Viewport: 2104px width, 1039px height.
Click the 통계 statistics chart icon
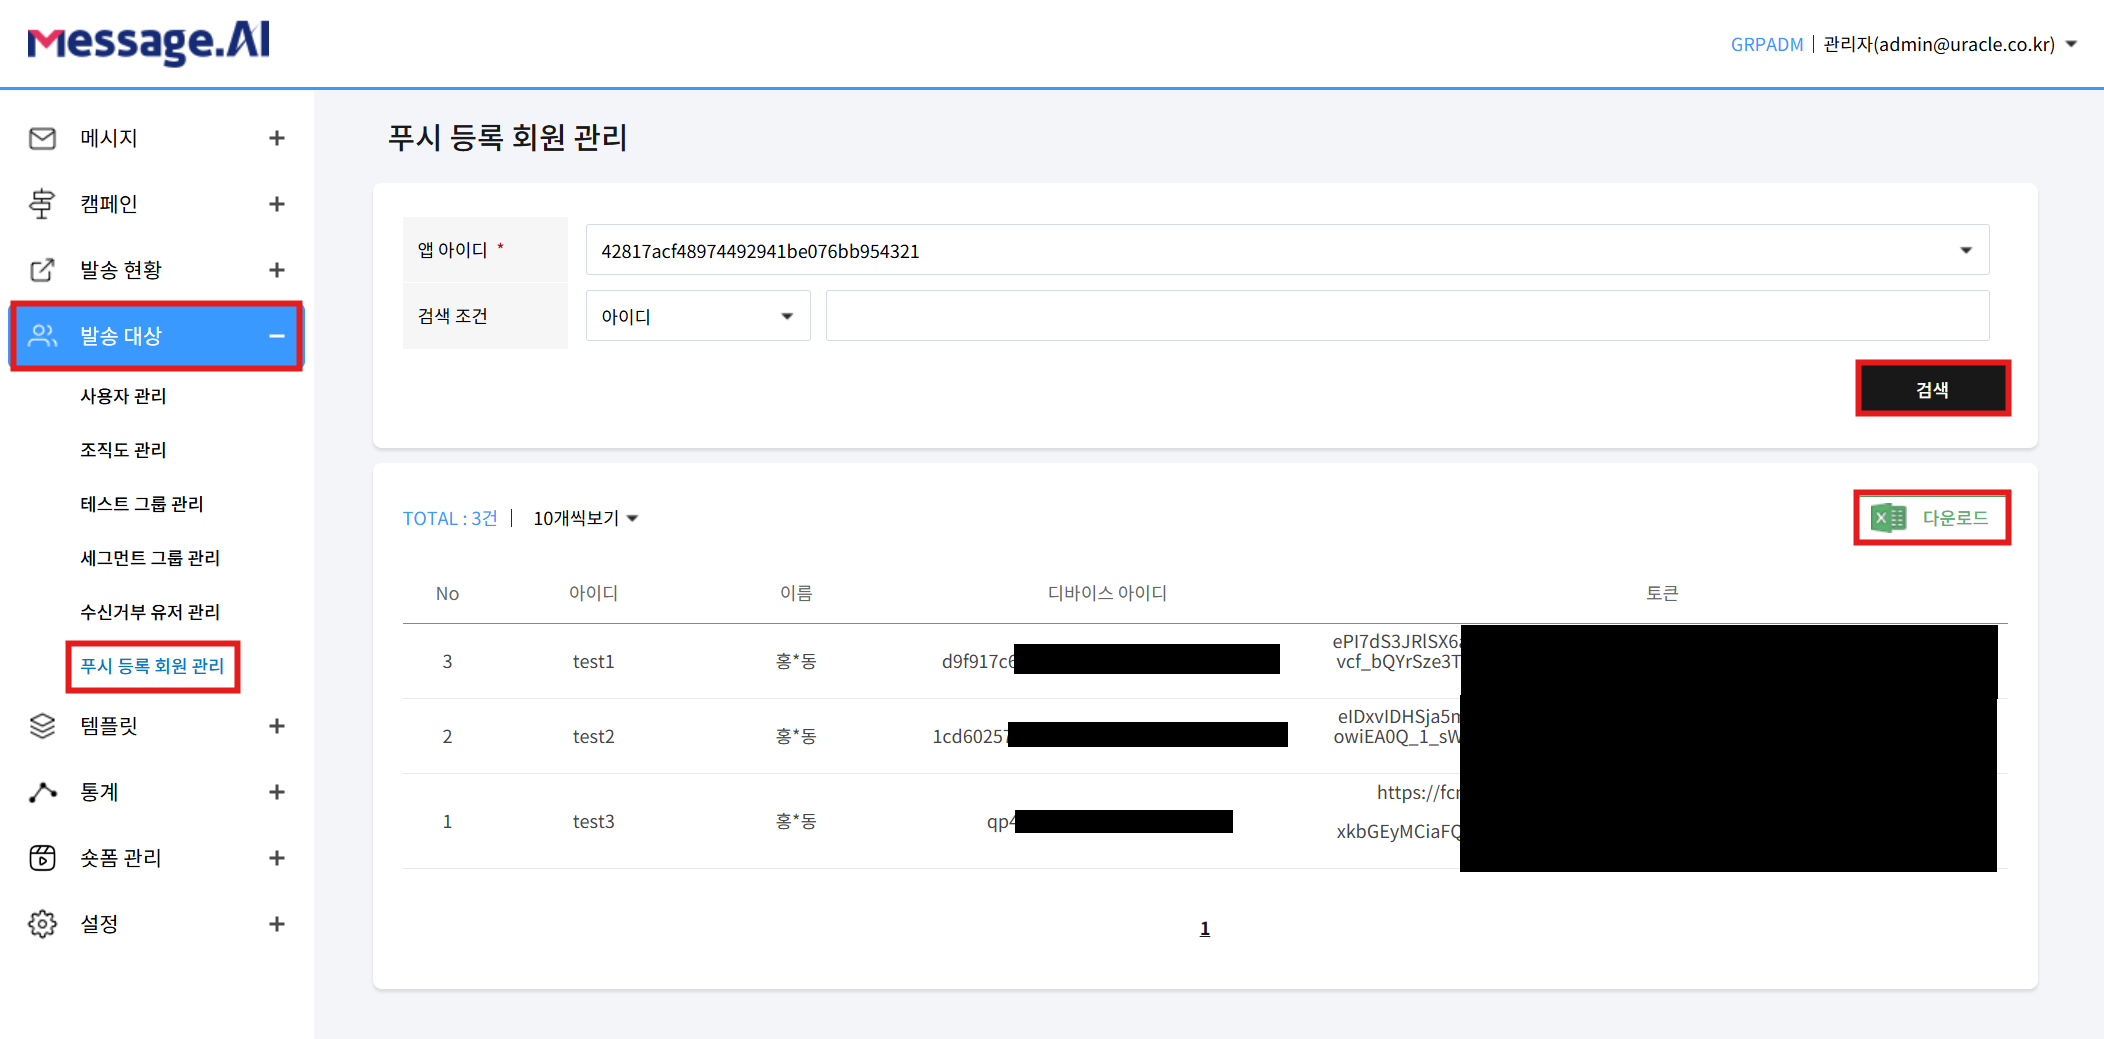[x=42, y=792]
